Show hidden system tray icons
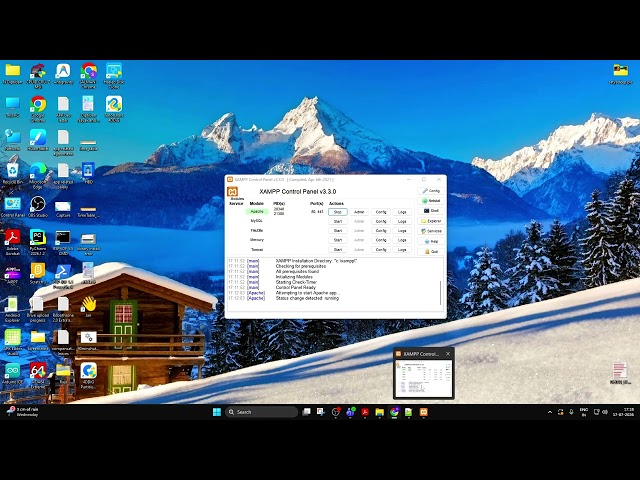Screen dimensions: 640x480 tap(550, 412)
